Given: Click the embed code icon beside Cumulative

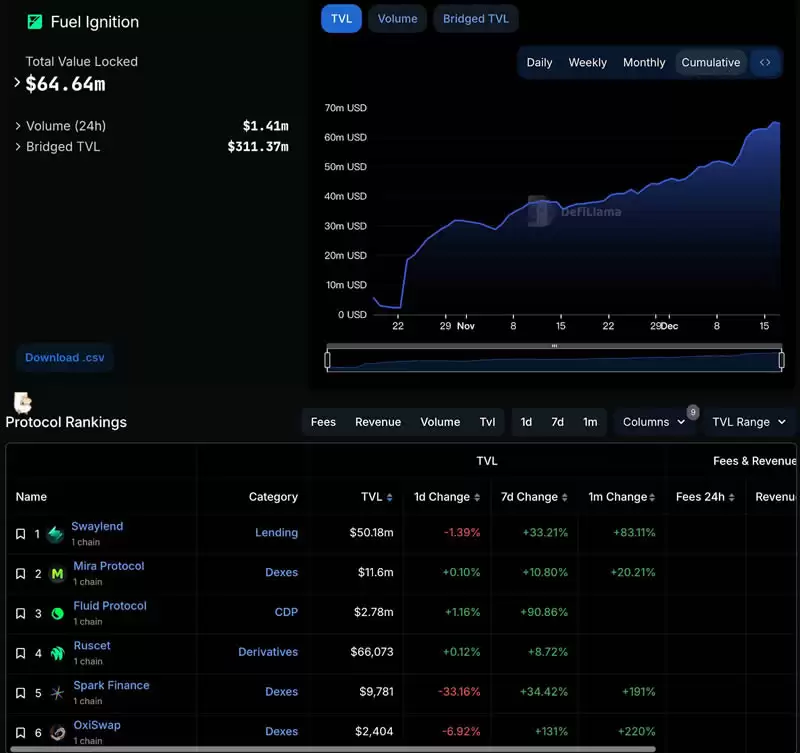Looking at the screenshot, I should (765, 62).
